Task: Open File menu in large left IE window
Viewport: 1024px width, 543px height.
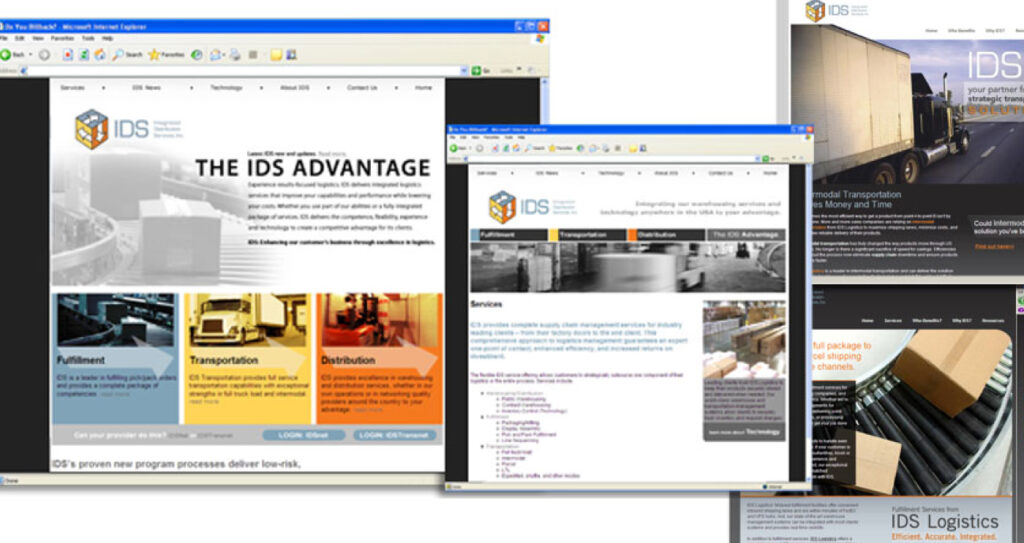Action: click(4, 38)
